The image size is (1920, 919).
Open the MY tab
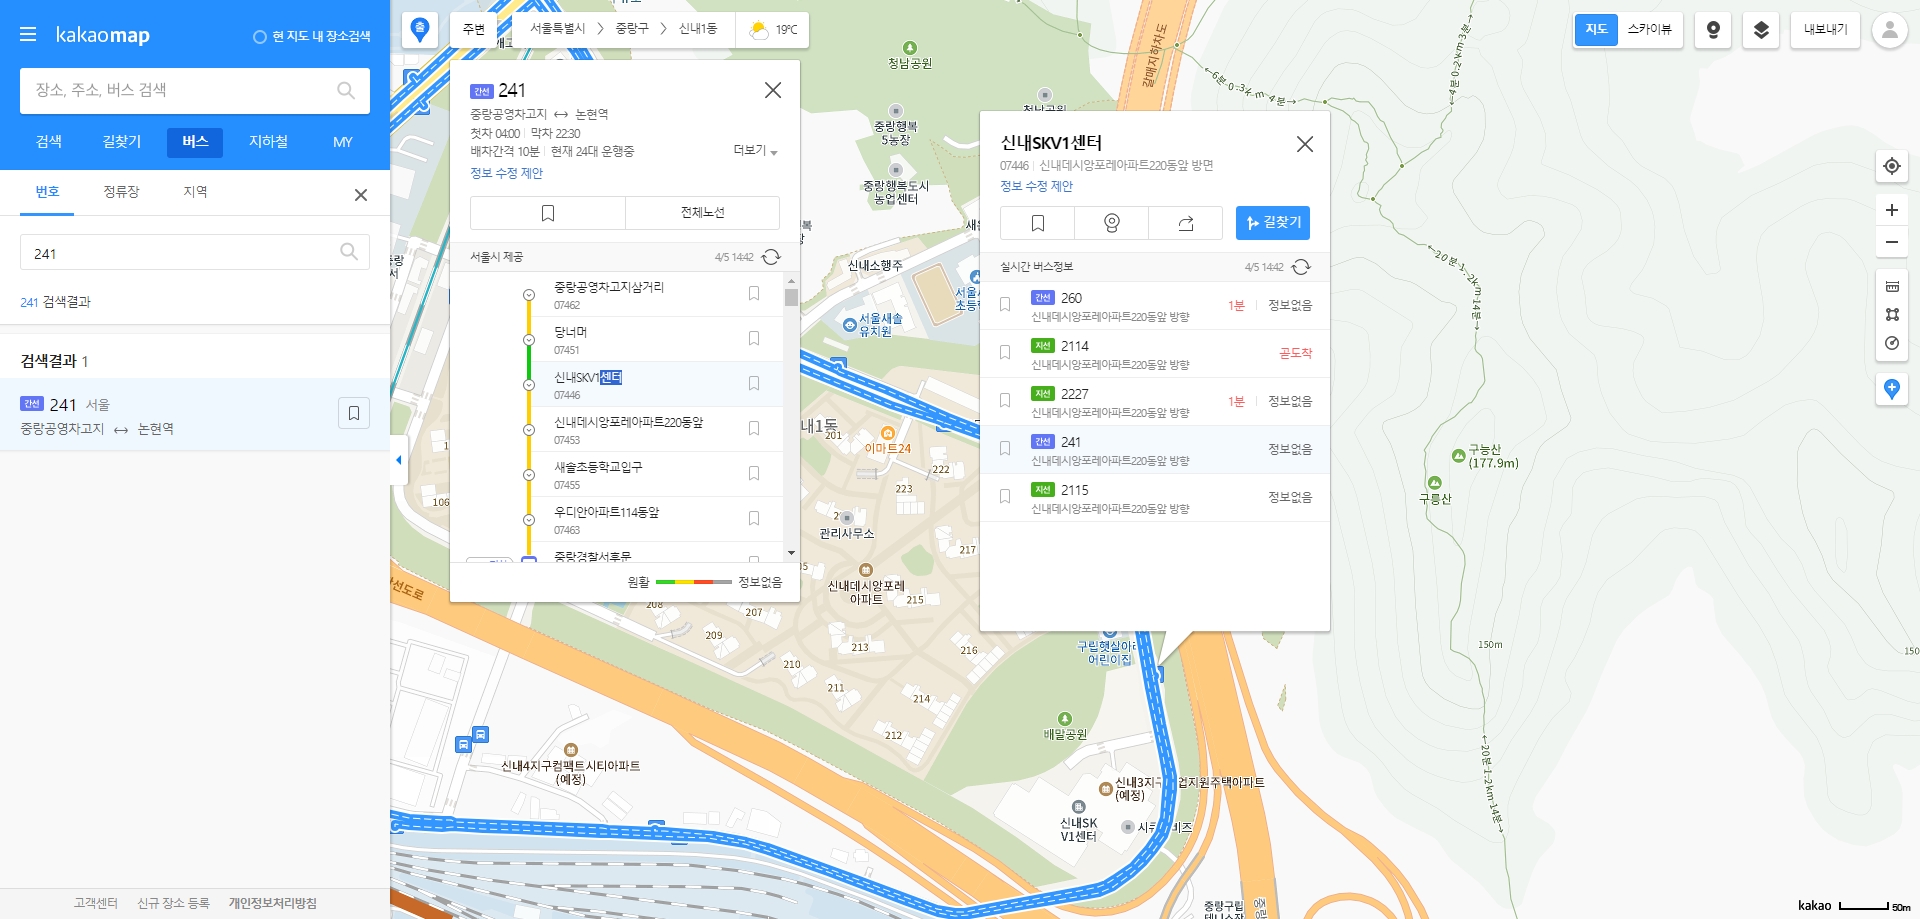342,142
